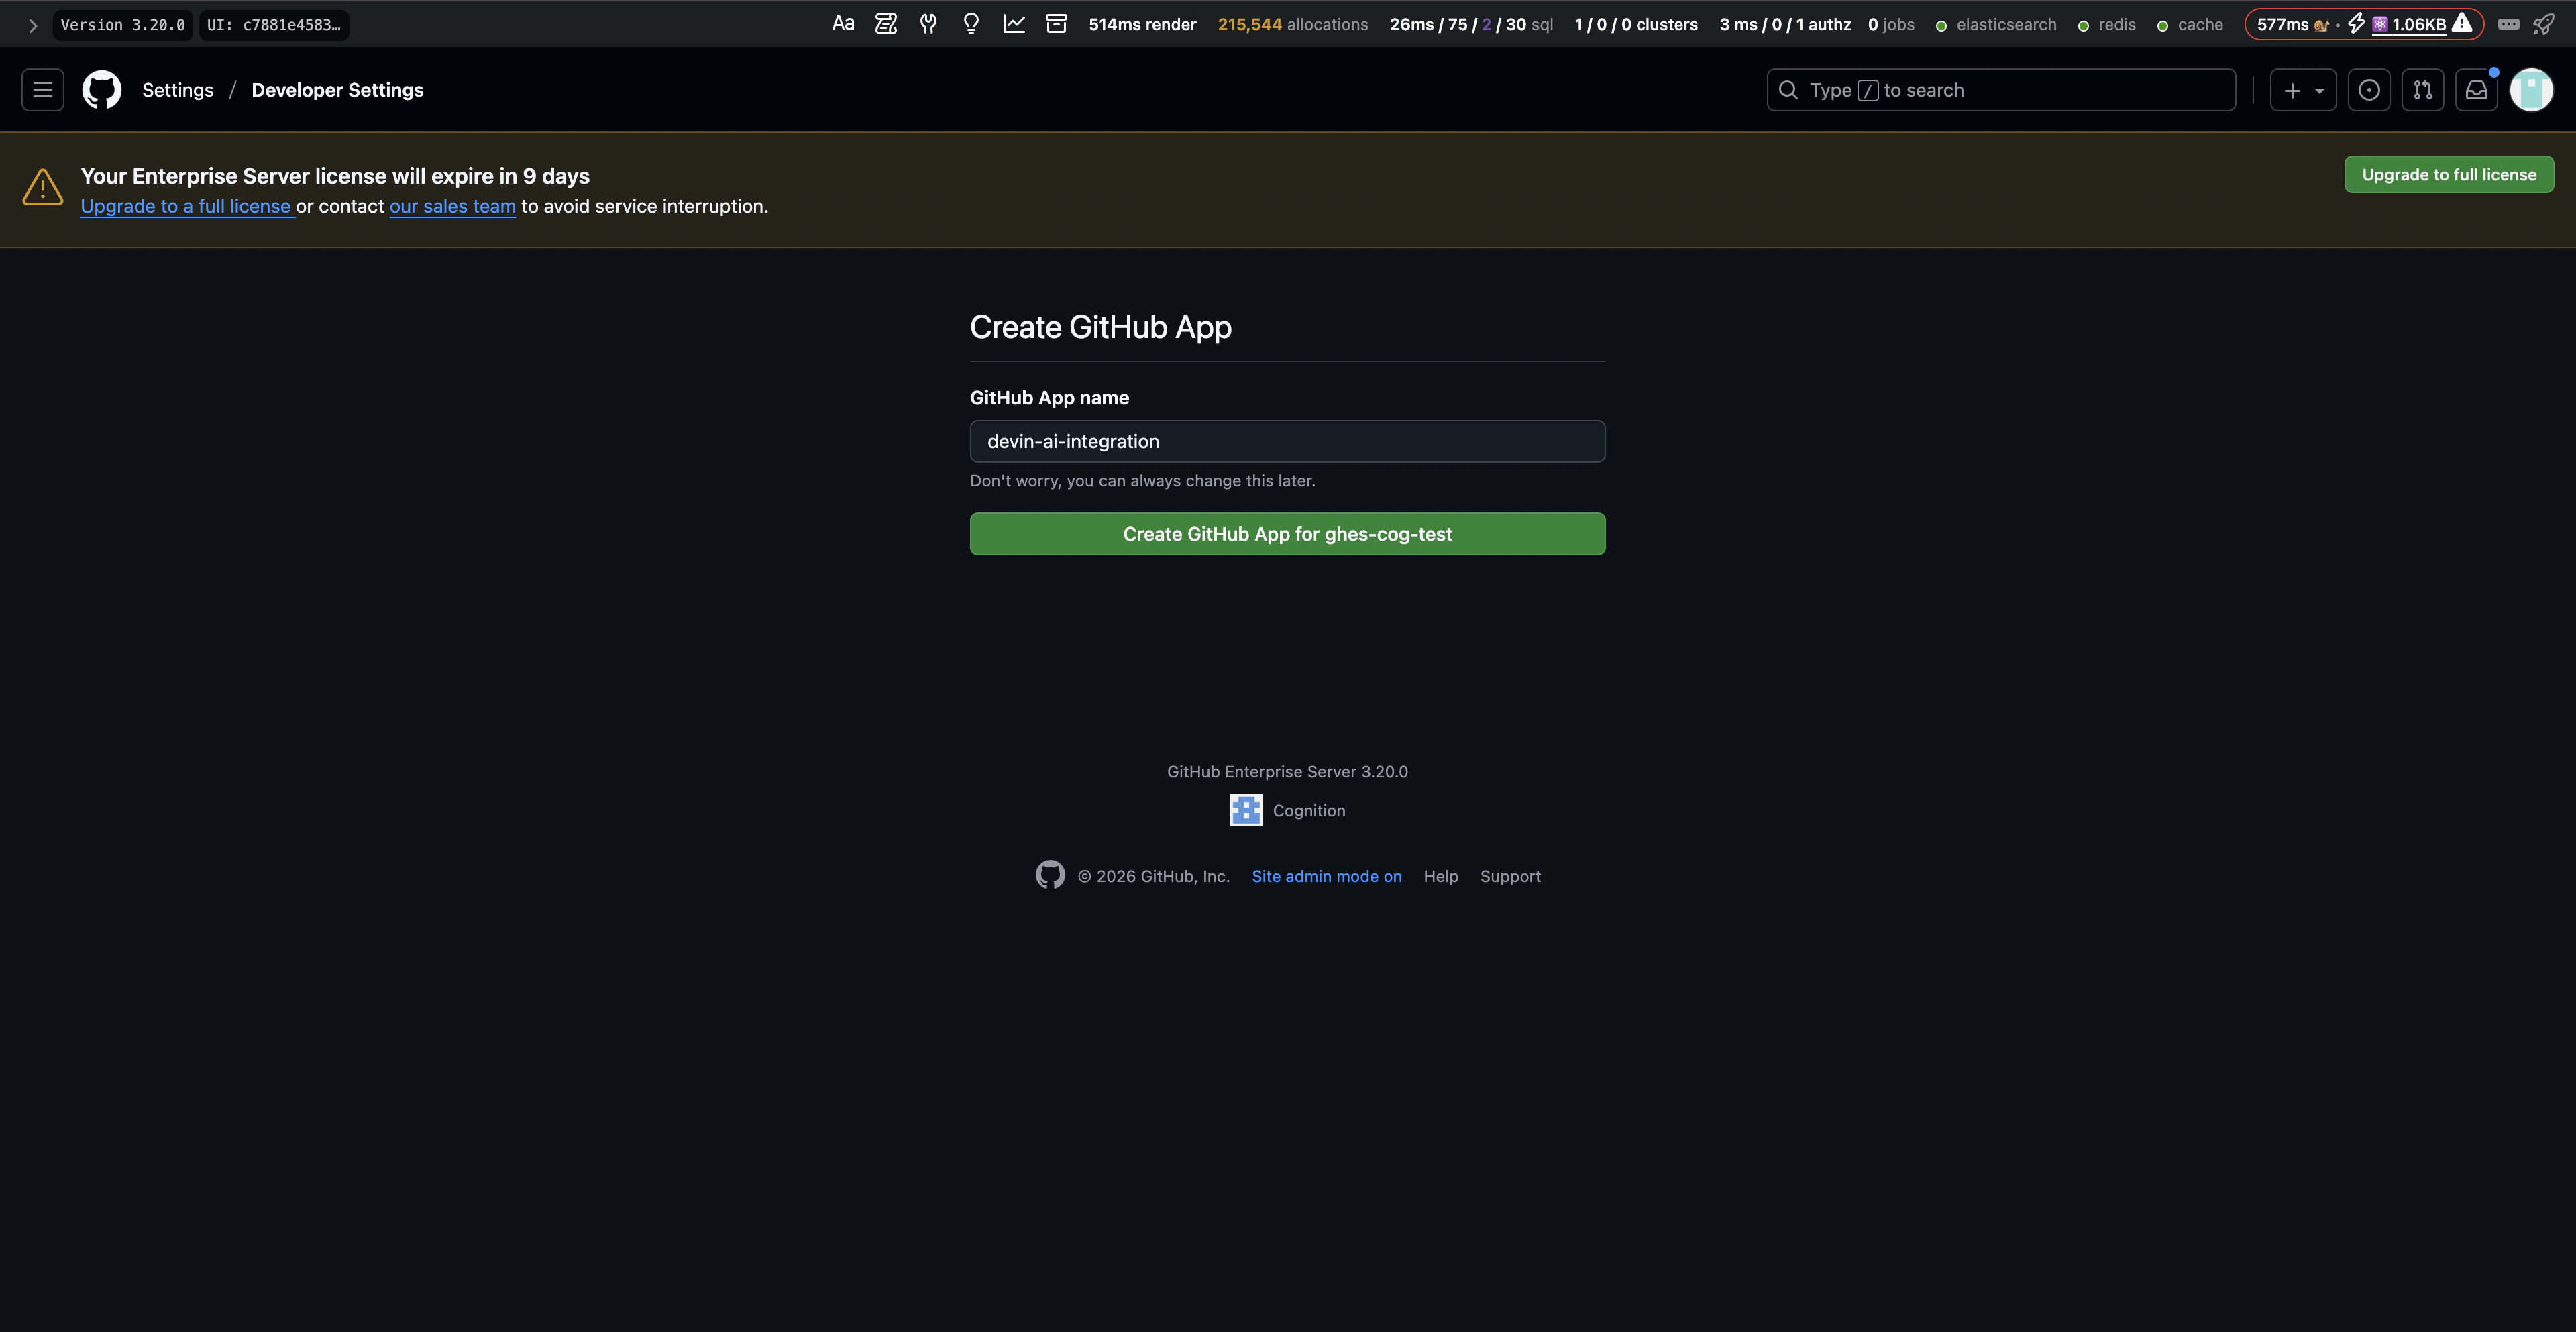Open the authz timing stat

pos(1785,25)
